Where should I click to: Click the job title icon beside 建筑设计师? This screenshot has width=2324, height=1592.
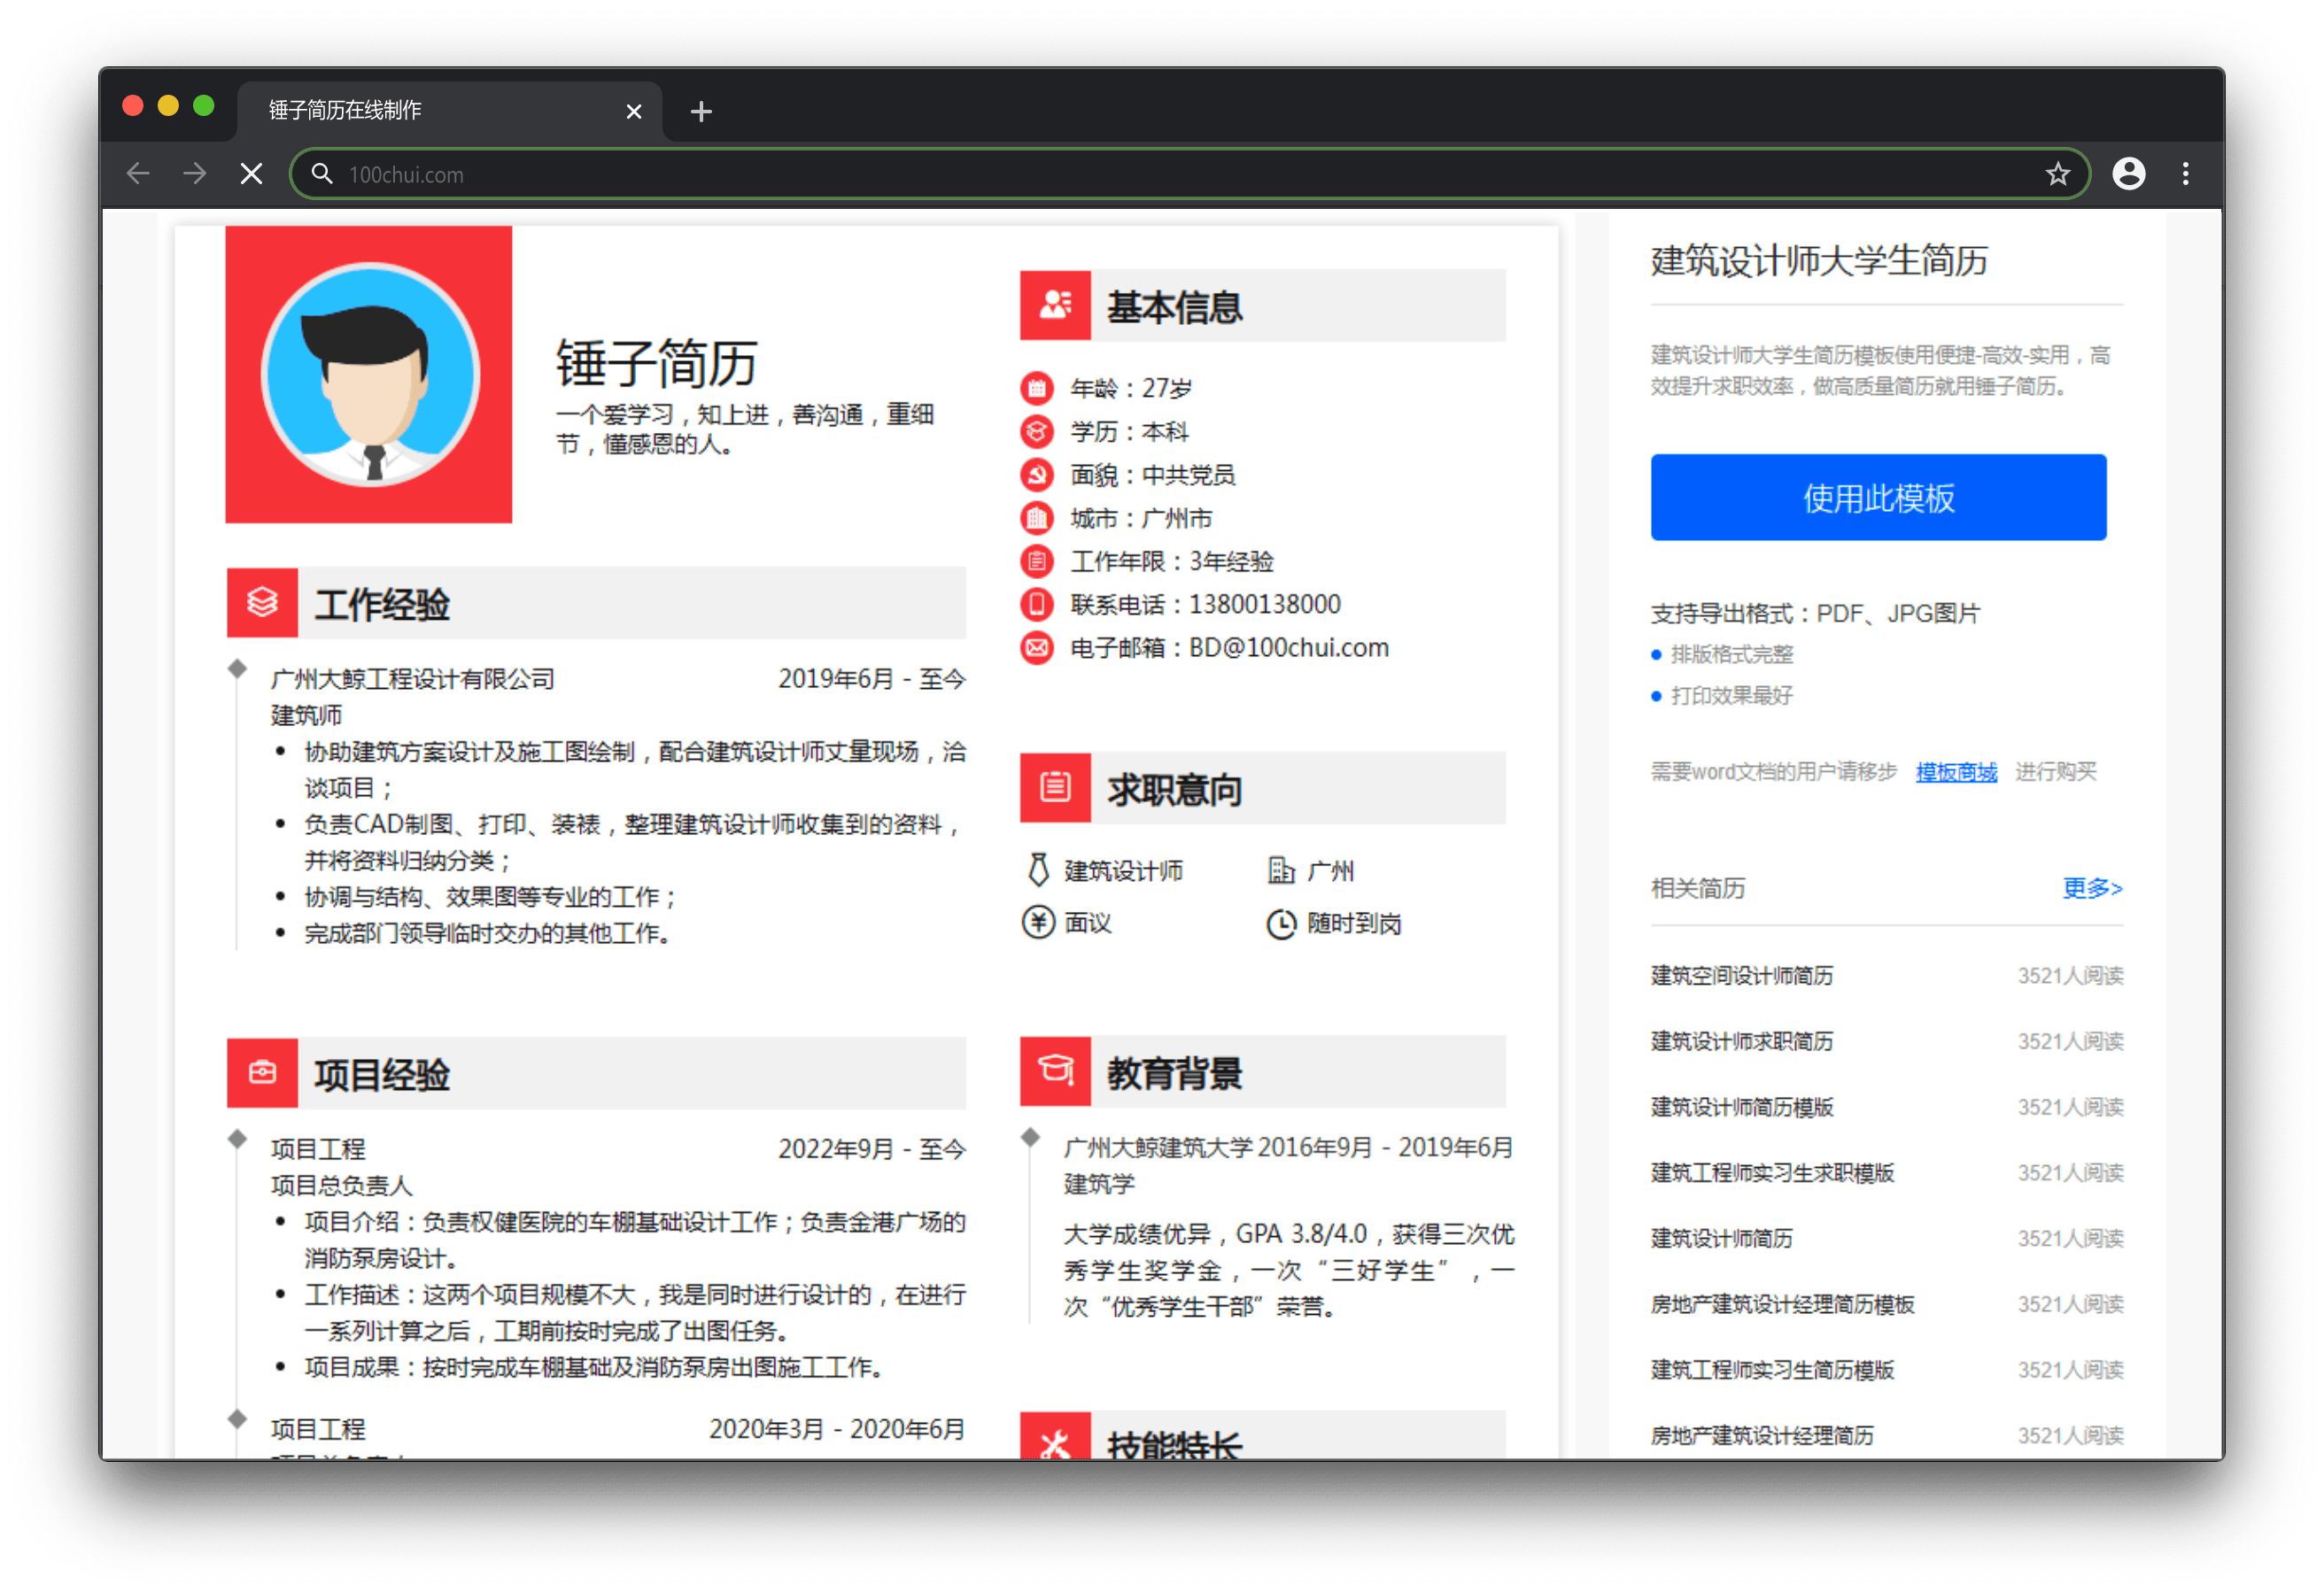coord(1038,870)
